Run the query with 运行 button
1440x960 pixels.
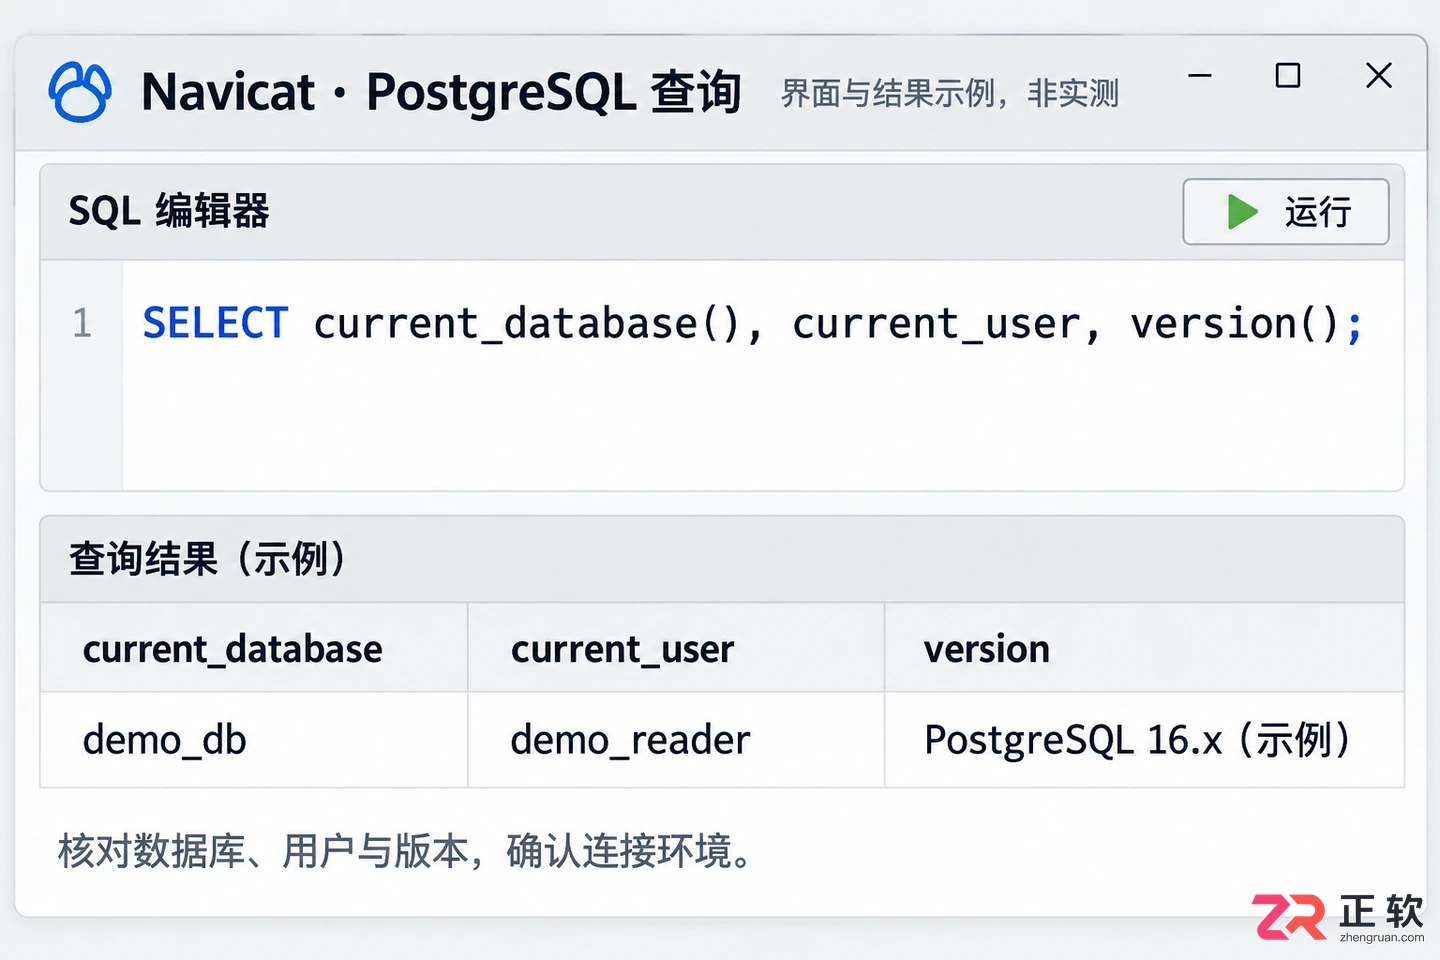[x=1286, y=212]
